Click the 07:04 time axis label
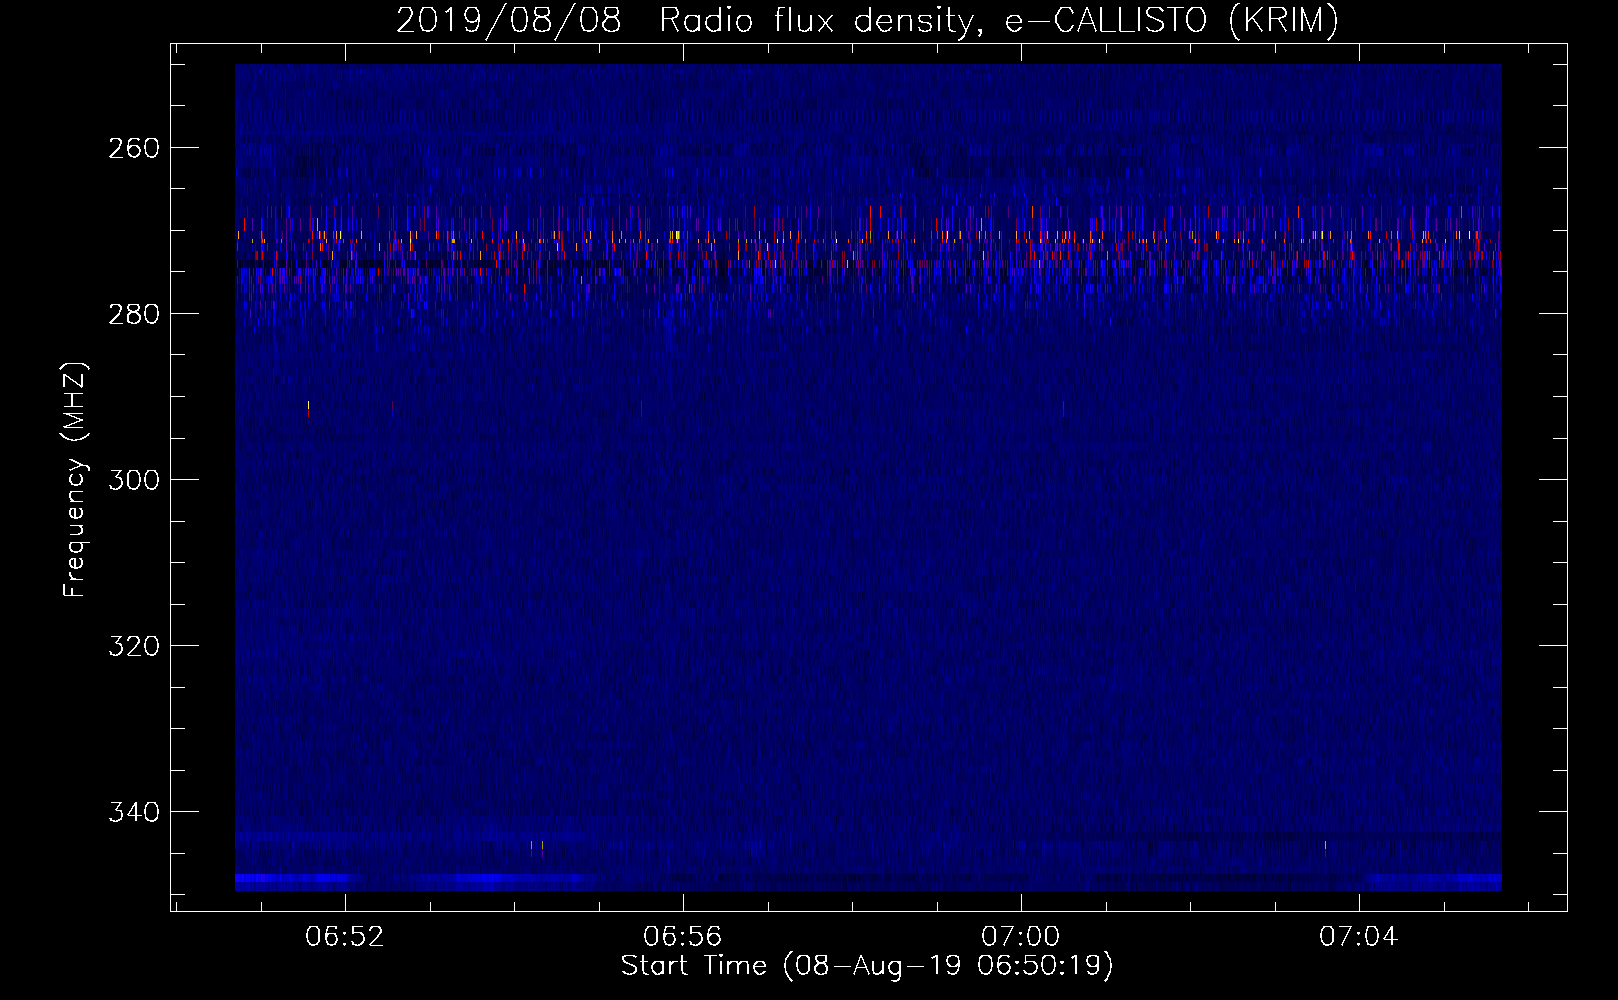Image resolution: width=1618 pixels, height=1000 pixels. point(1359,937)
